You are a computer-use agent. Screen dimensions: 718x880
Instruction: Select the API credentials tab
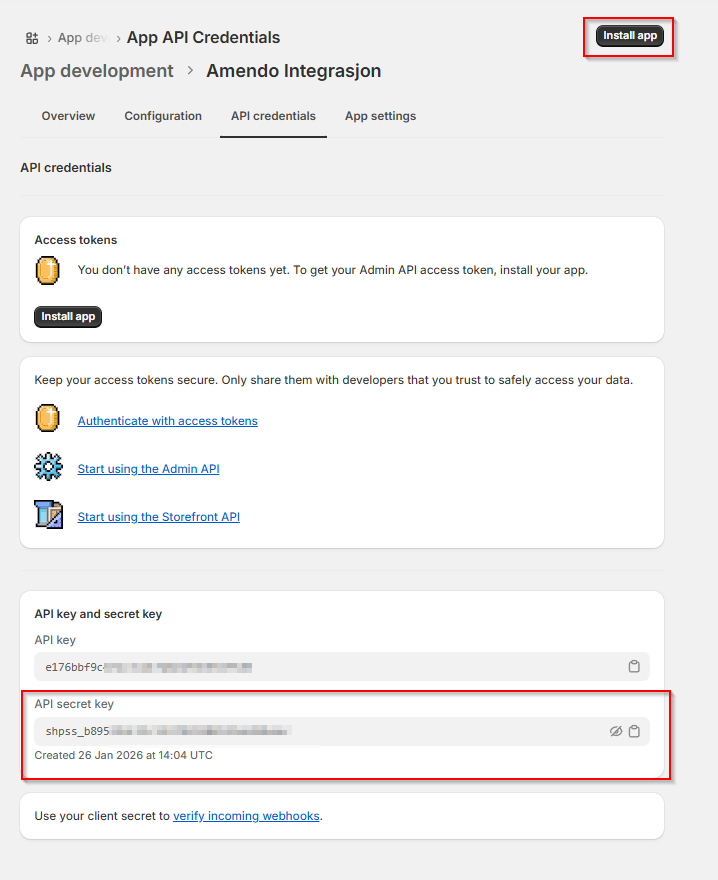273,116
